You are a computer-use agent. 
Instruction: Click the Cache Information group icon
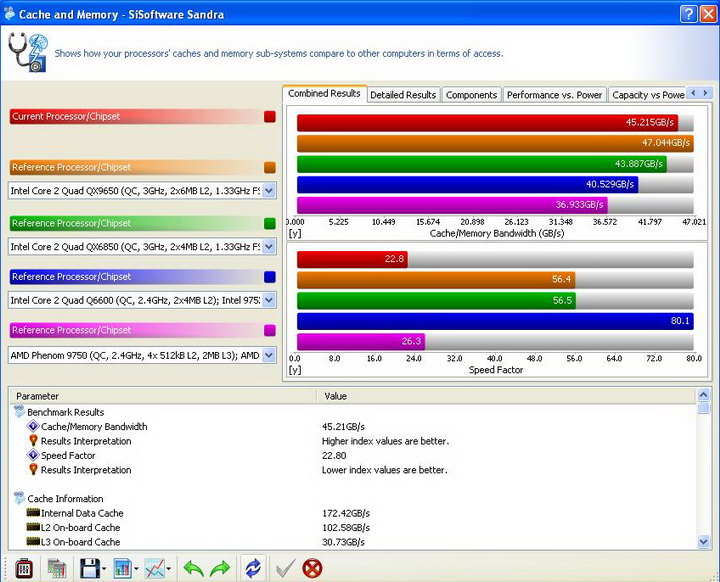pos(20,498)
